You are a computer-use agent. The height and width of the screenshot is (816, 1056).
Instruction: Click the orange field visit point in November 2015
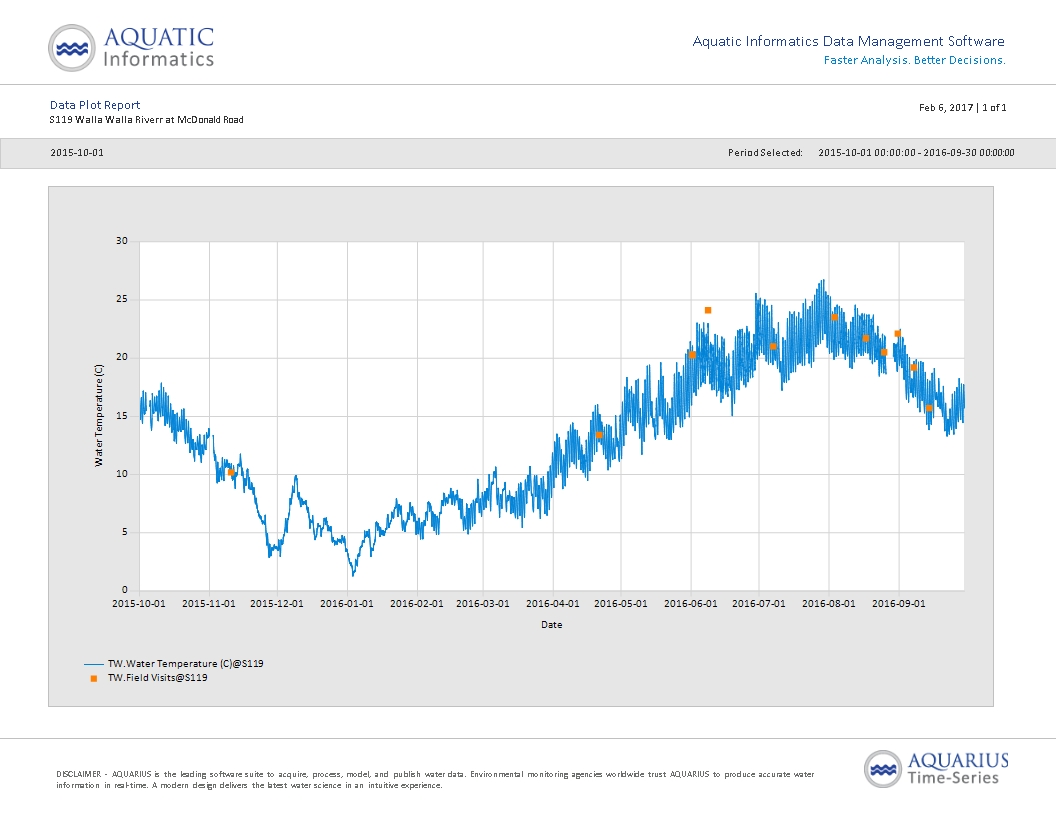click(x=231, y=473)
